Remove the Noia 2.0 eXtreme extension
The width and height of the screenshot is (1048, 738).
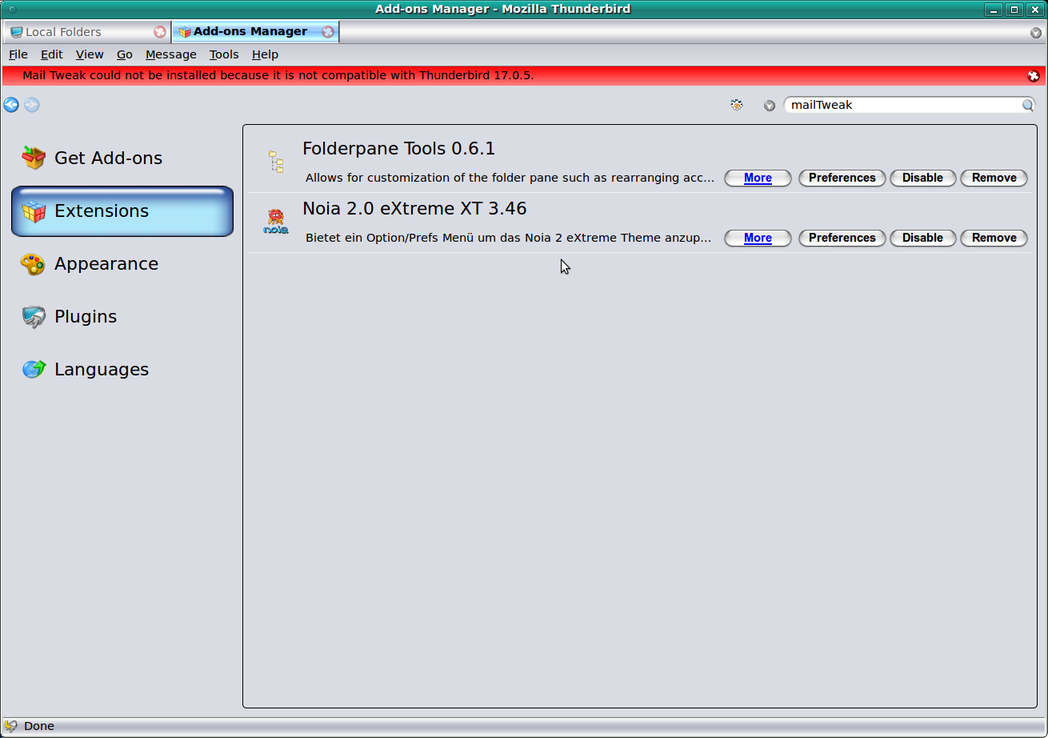click(x=994, y=238)
